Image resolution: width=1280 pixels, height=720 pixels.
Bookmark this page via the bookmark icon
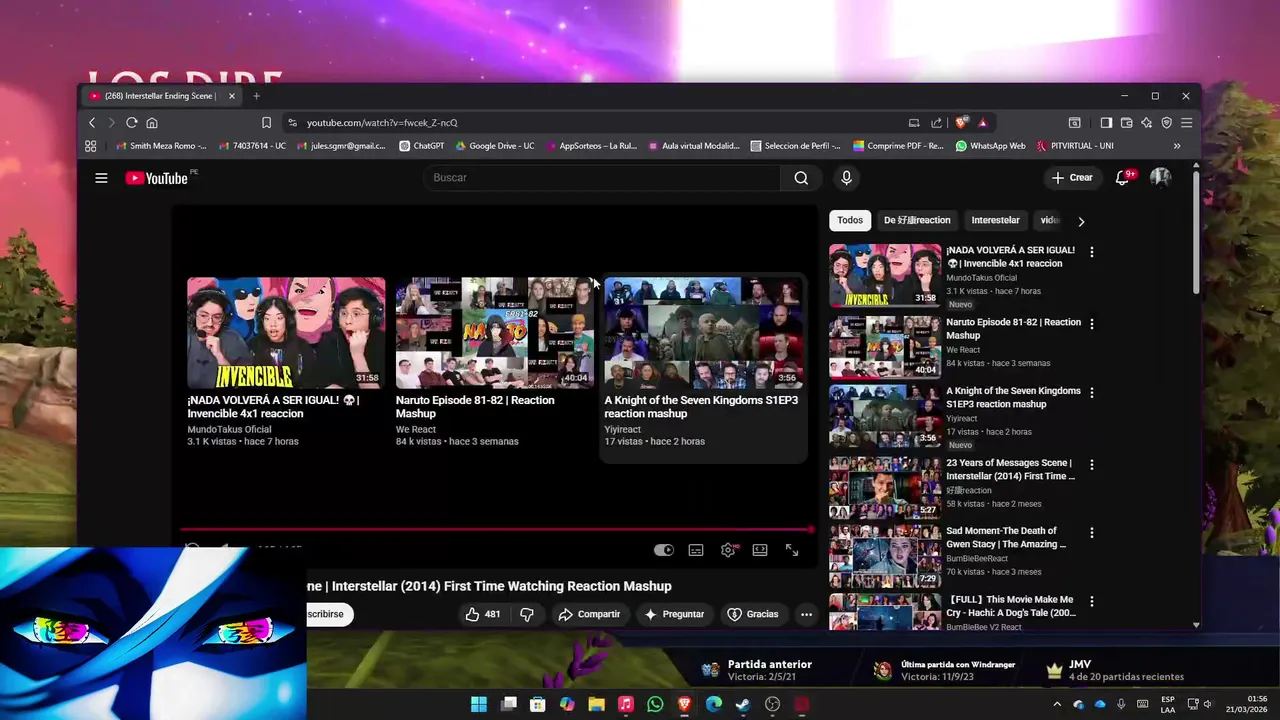tap(266, 122)
